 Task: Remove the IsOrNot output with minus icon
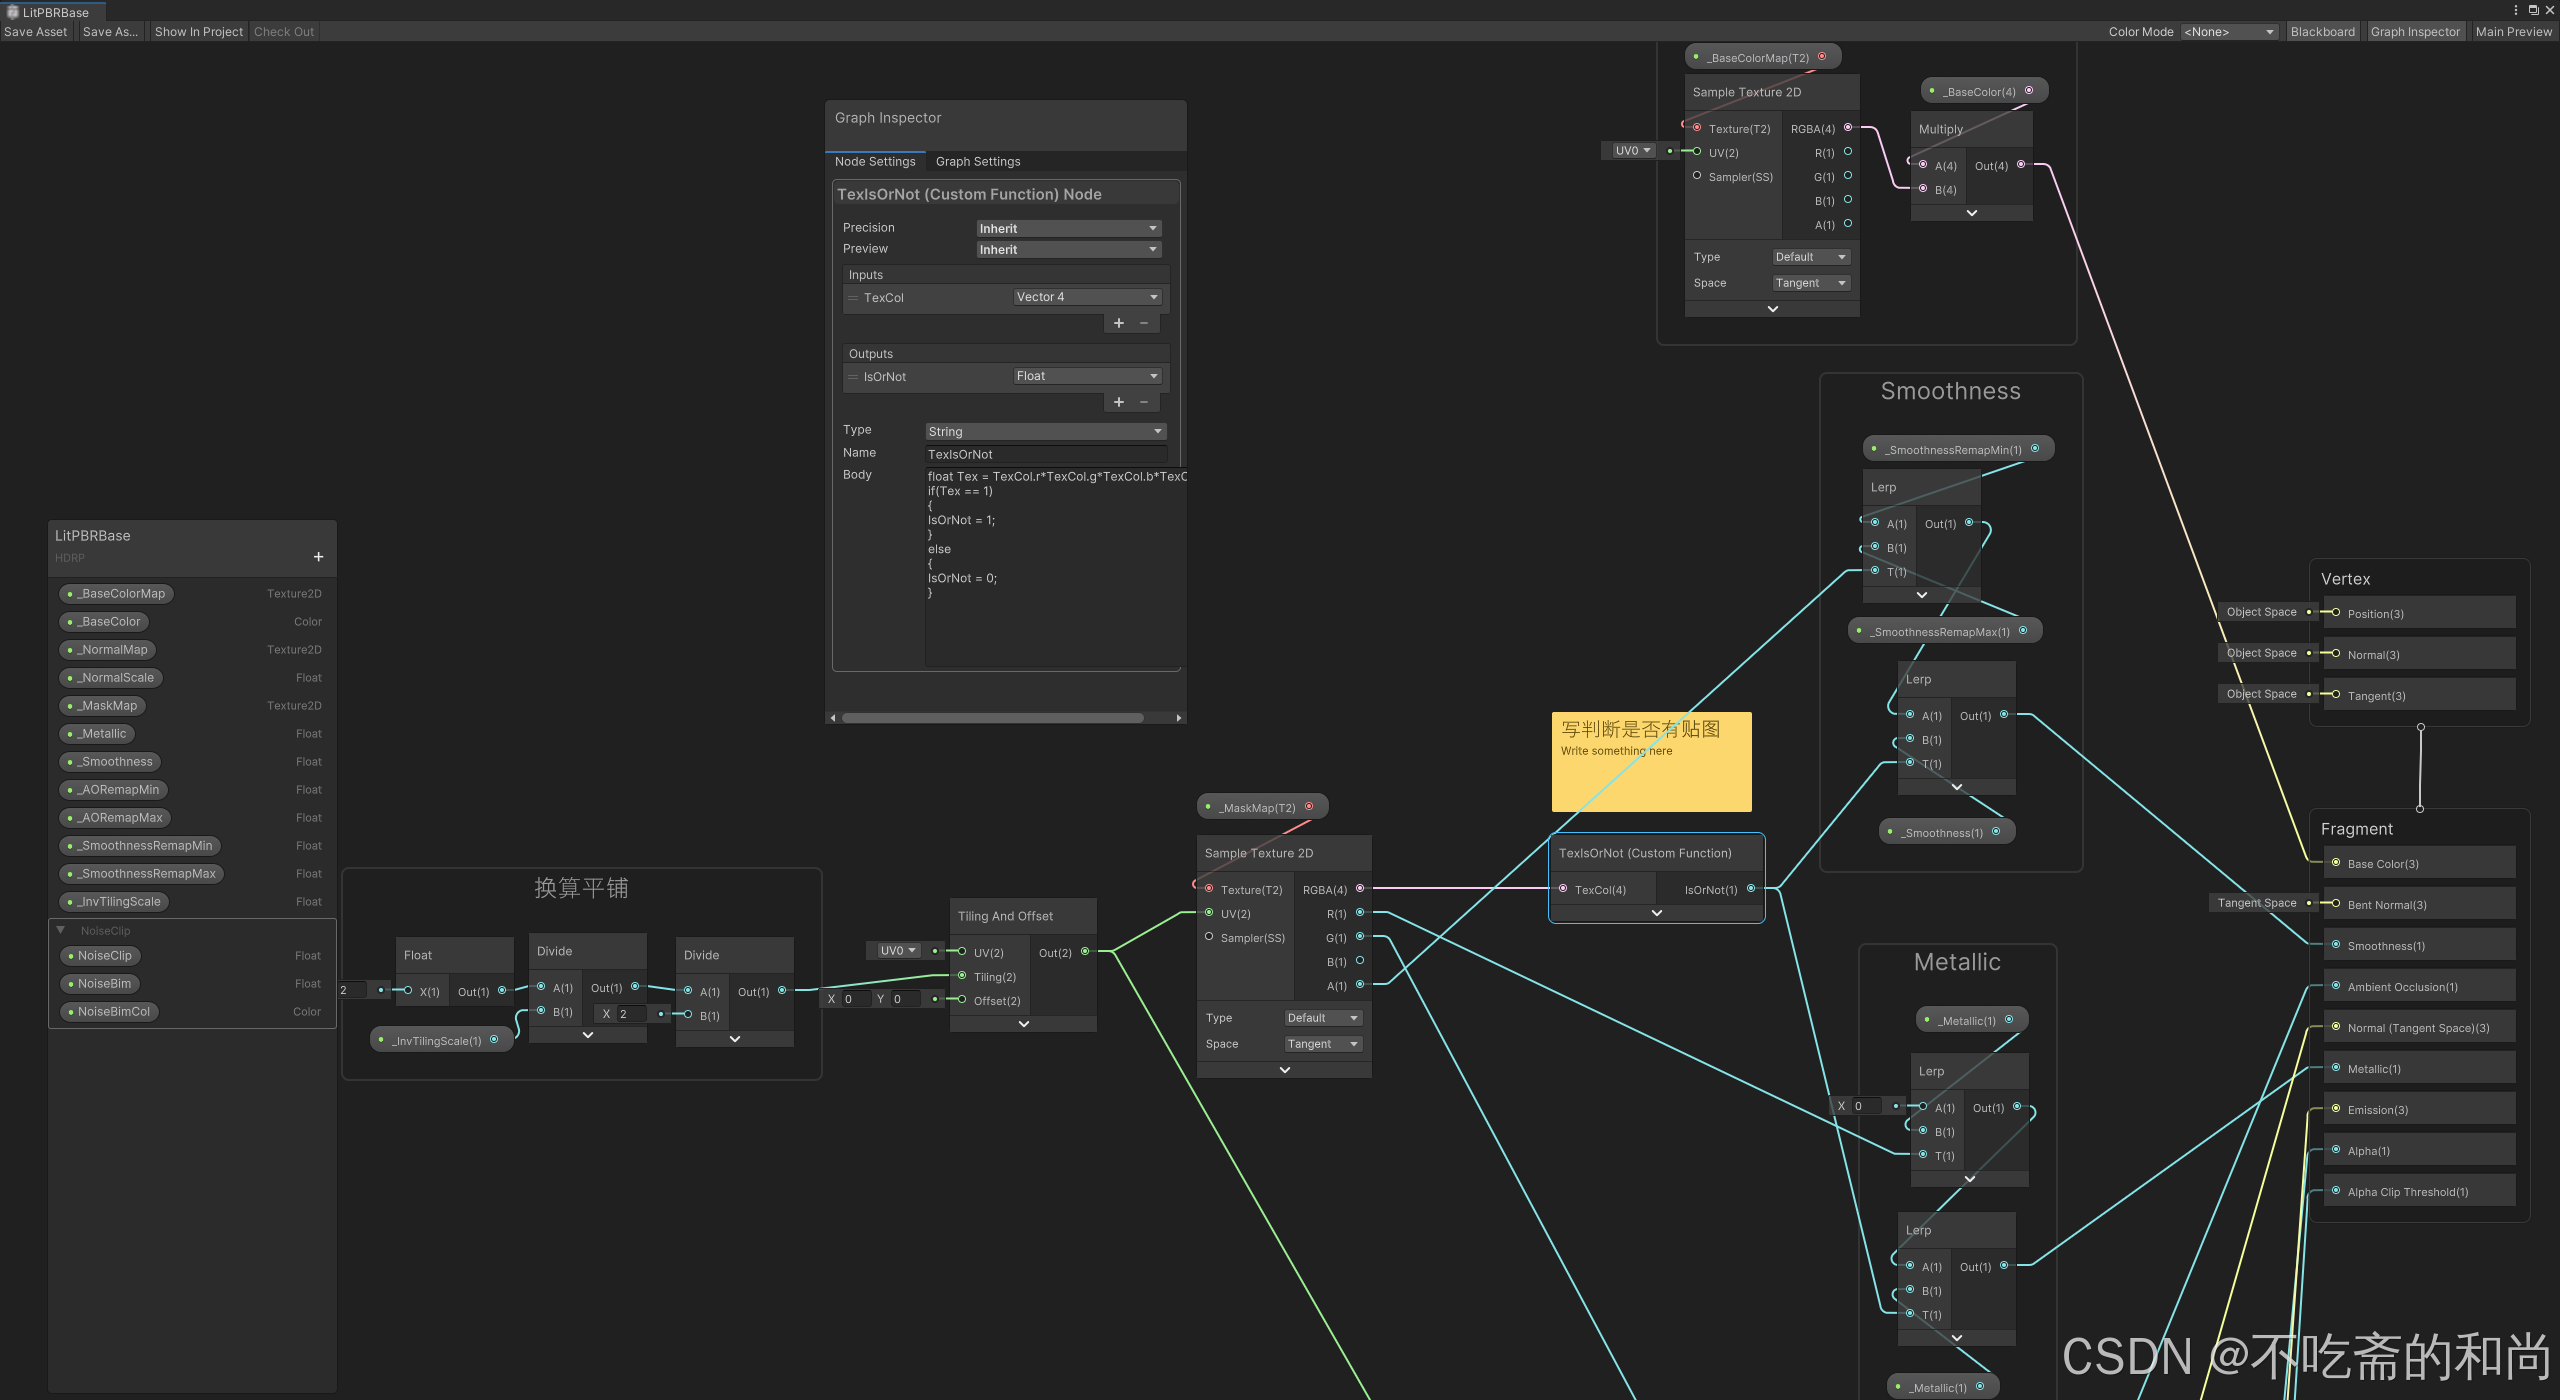1144,402
